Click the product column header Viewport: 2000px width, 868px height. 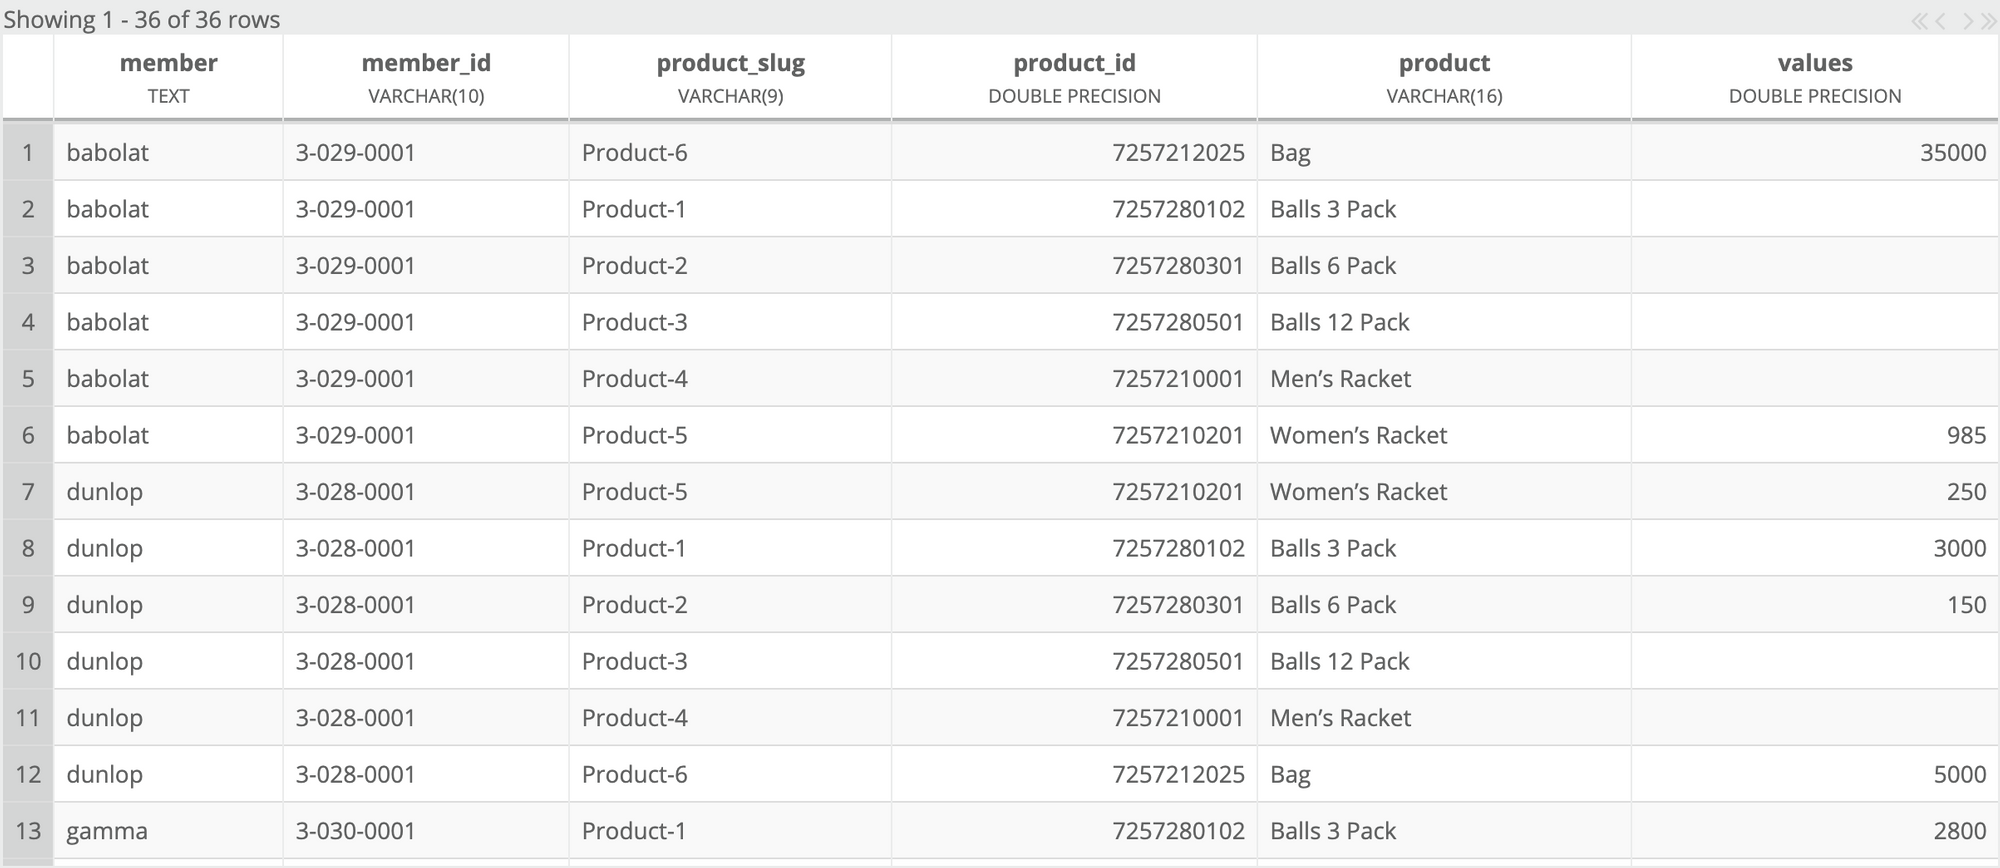pos(1444,78)
